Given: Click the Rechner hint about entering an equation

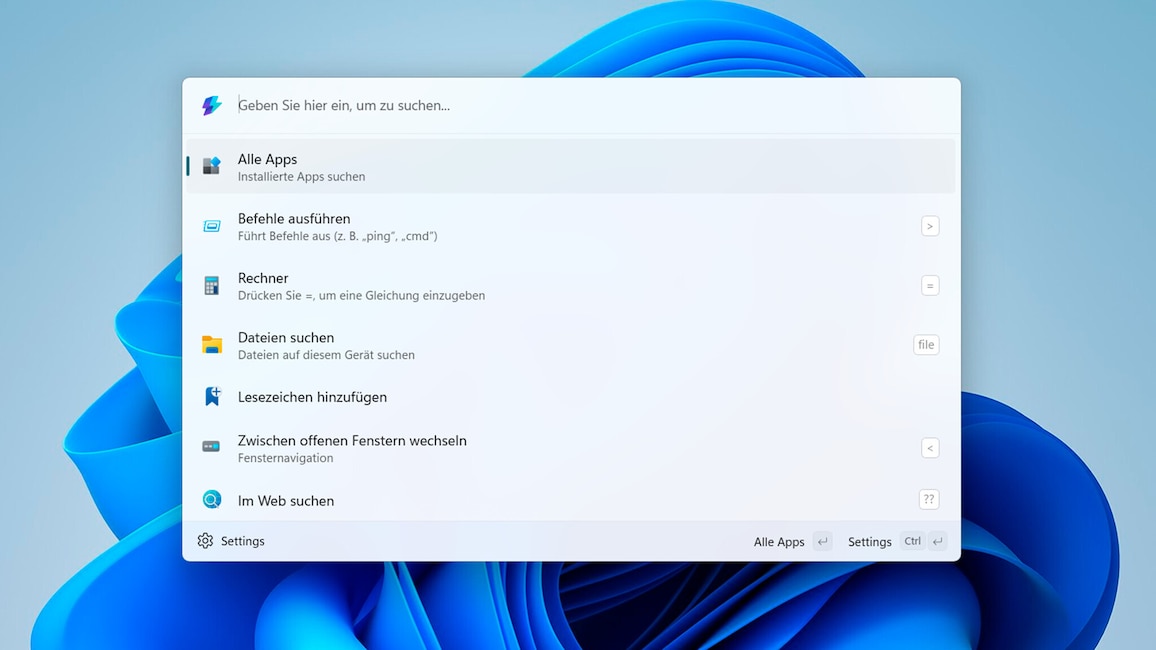Looking at the screenshot, I should (x=361, y=296).
